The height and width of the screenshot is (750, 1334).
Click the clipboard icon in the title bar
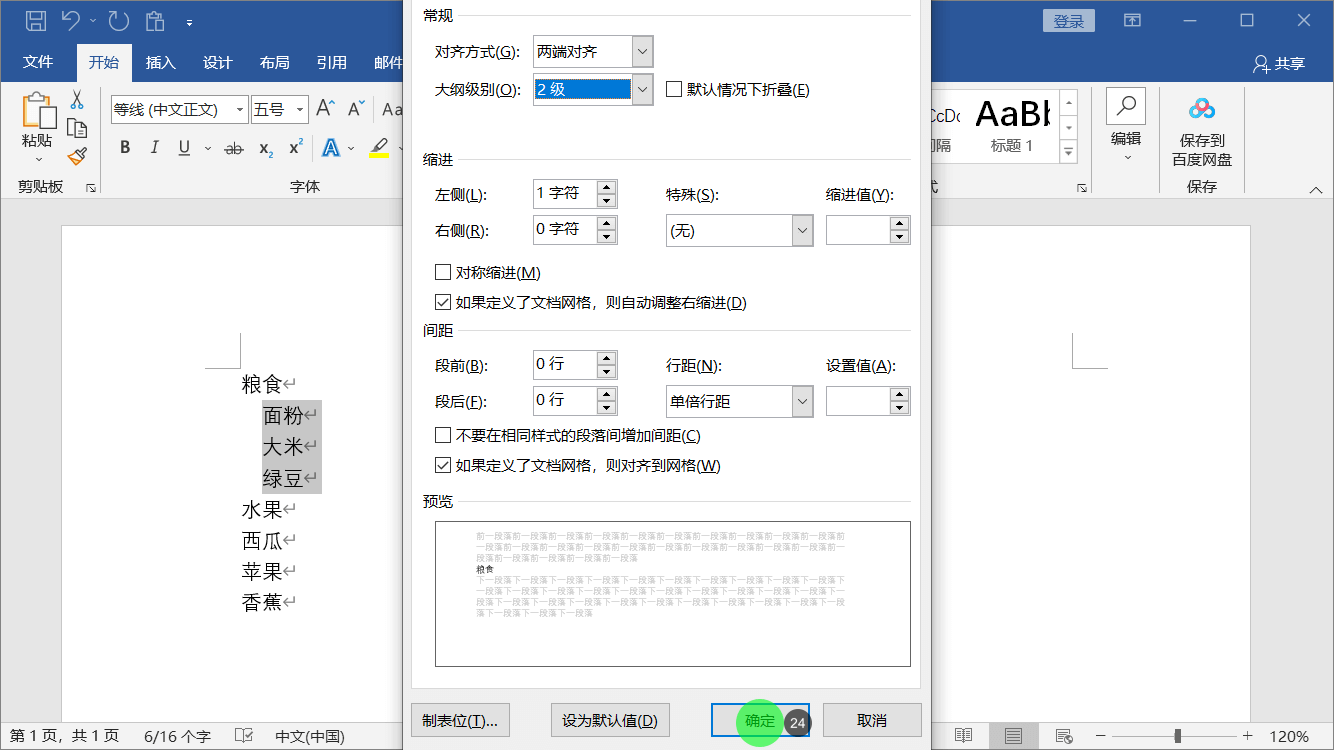click(154, 20)
